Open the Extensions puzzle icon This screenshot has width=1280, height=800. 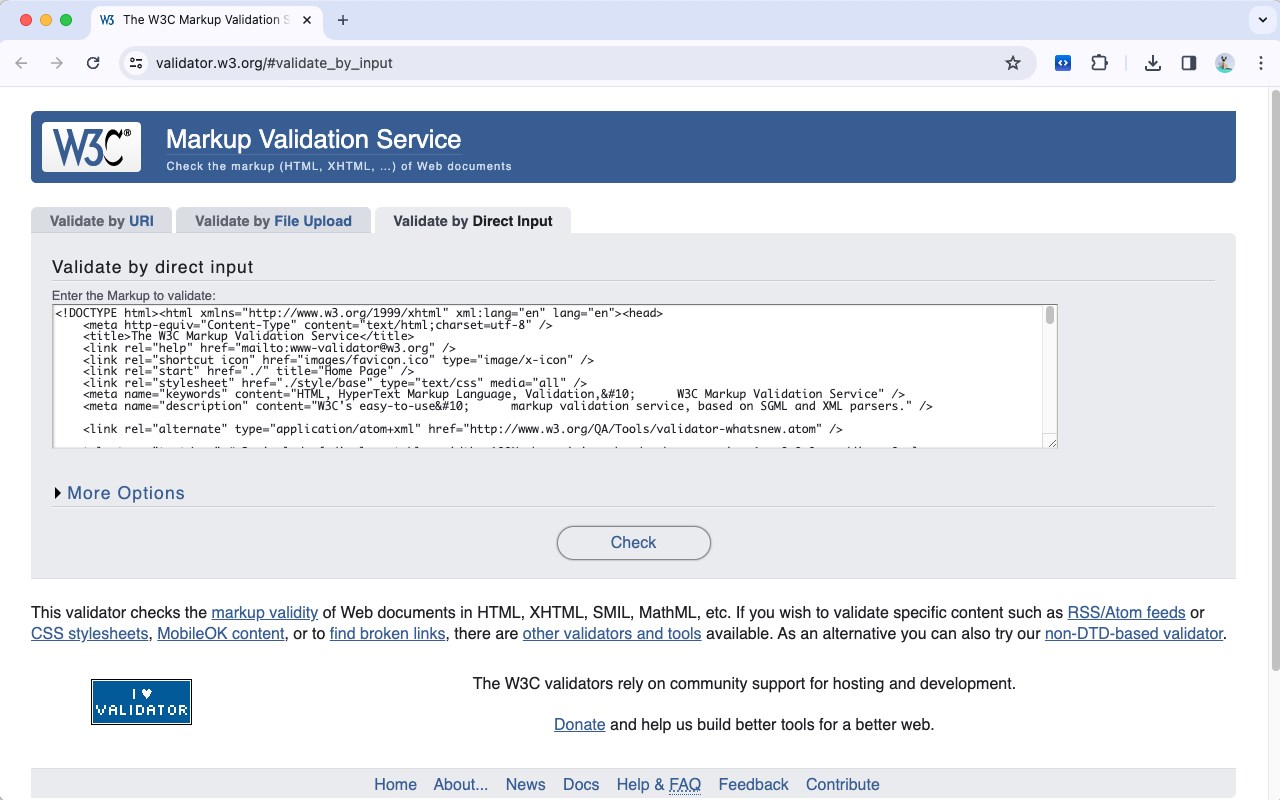(1099, 63)
